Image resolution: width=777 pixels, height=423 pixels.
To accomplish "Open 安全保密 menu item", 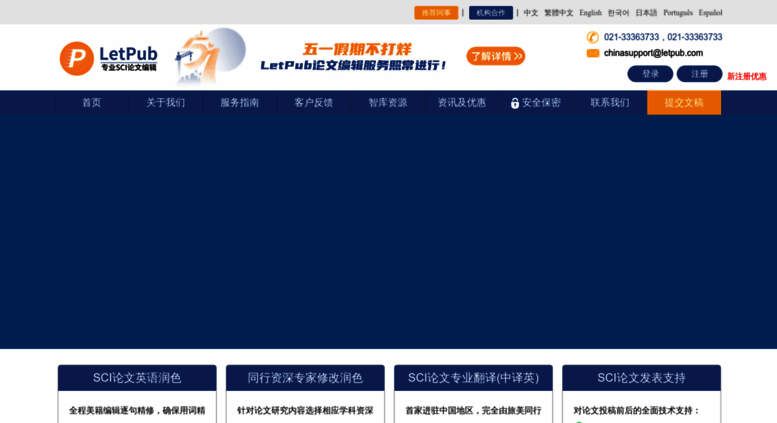I will pos(536,103).
